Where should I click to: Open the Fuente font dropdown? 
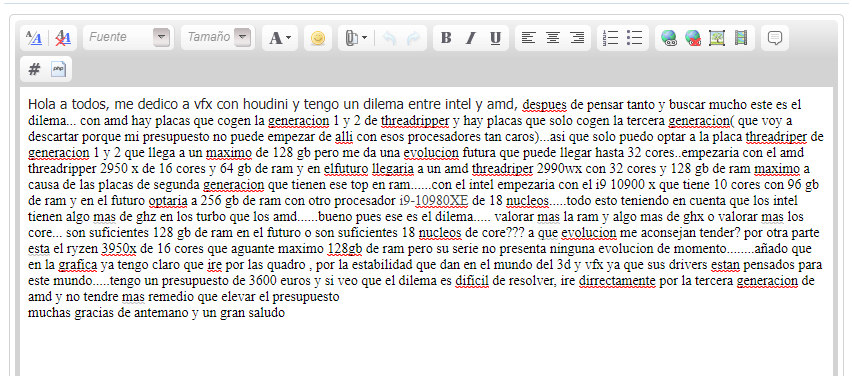point(128,37)
